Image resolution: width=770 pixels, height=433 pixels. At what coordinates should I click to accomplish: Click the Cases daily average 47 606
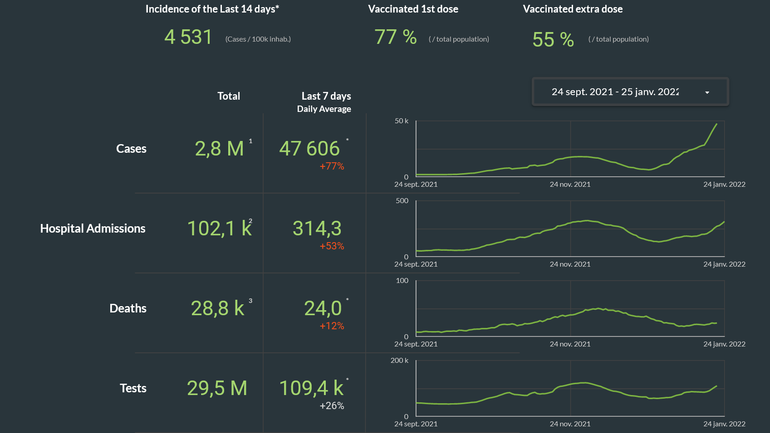click(309, 148)
